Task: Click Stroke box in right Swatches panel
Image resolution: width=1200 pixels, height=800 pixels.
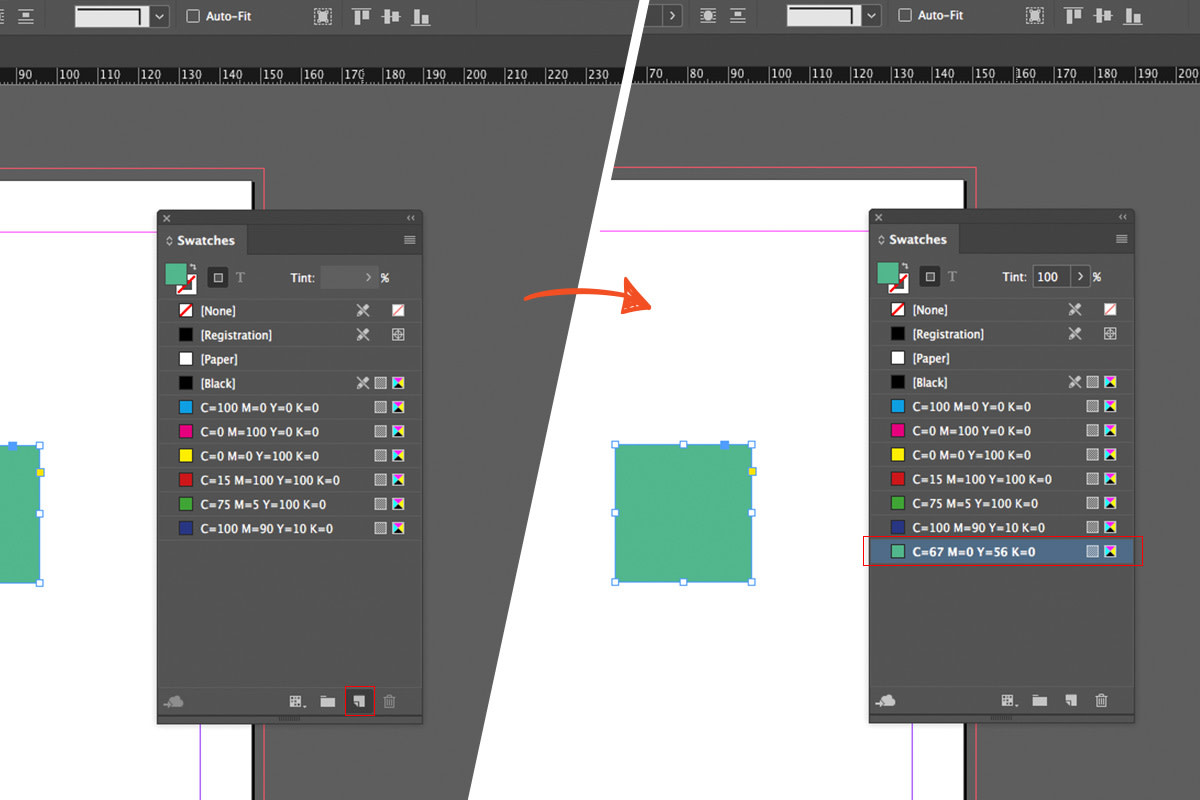Action: [903, 287]
